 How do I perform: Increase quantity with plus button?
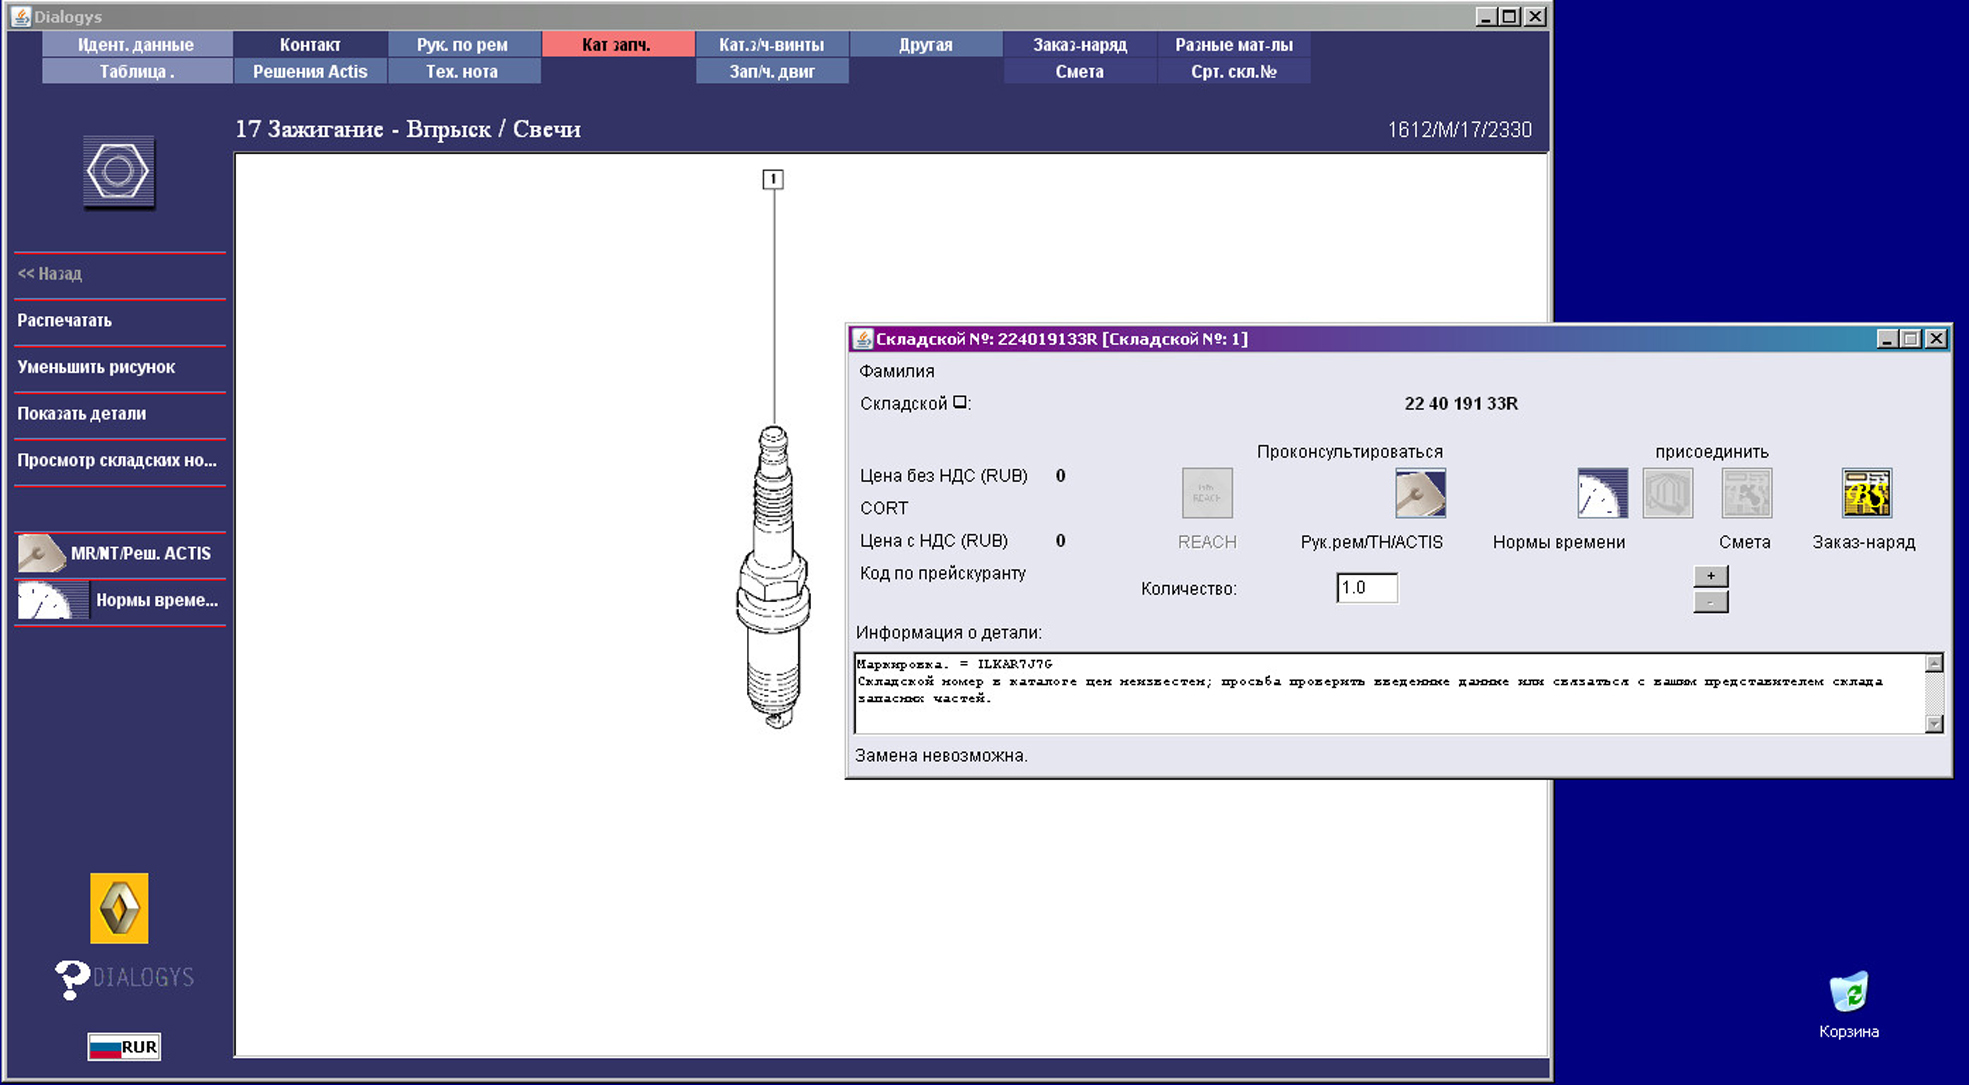click(1710, 576)
